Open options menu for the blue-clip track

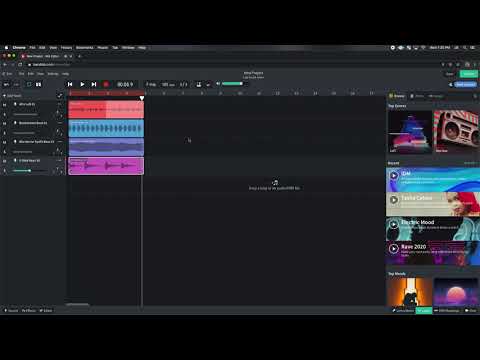pyautogui.click(x=60, y=123)
